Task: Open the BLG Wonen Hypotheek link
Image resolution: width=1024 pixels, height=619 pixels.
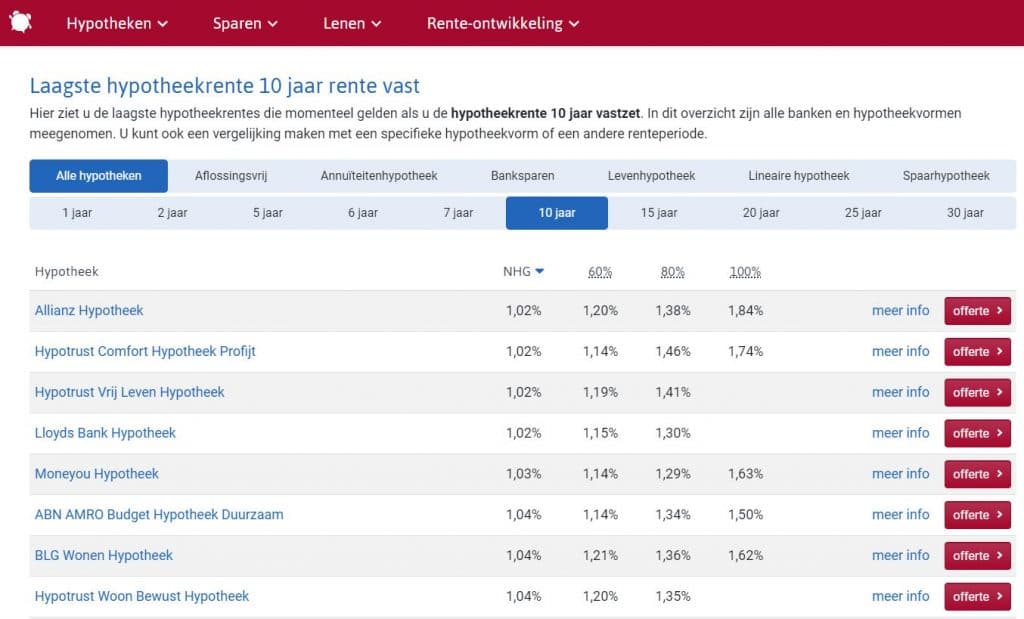Action: point(104,556)
